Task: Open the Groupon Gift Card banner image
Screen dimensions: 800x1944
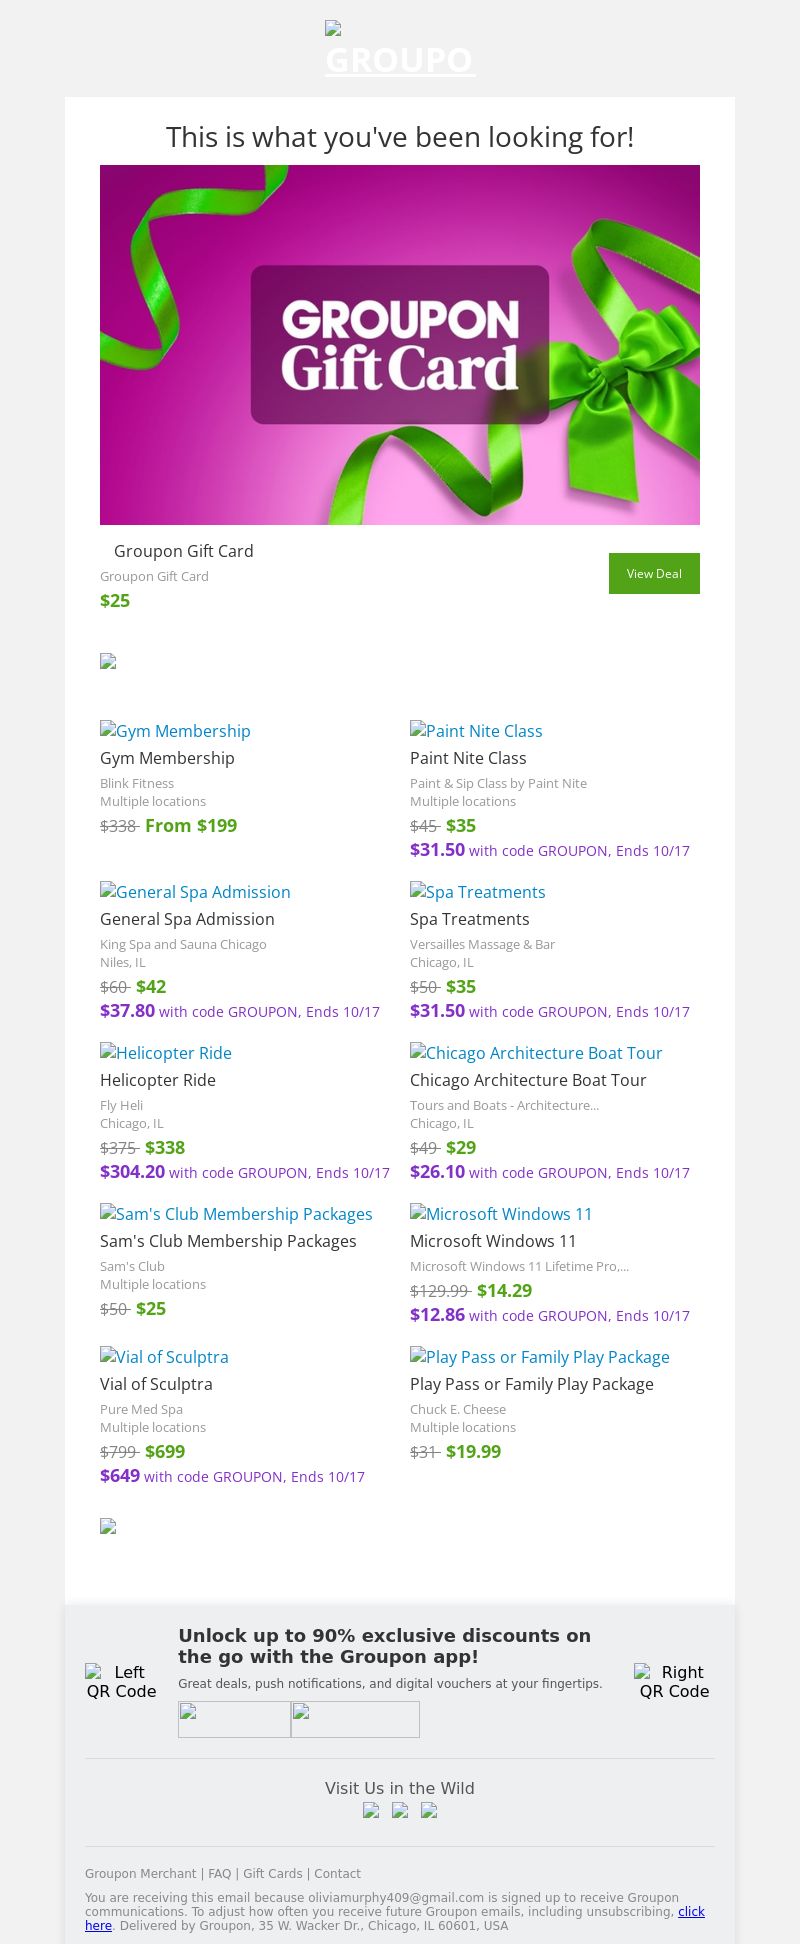Action: (400, 345)
